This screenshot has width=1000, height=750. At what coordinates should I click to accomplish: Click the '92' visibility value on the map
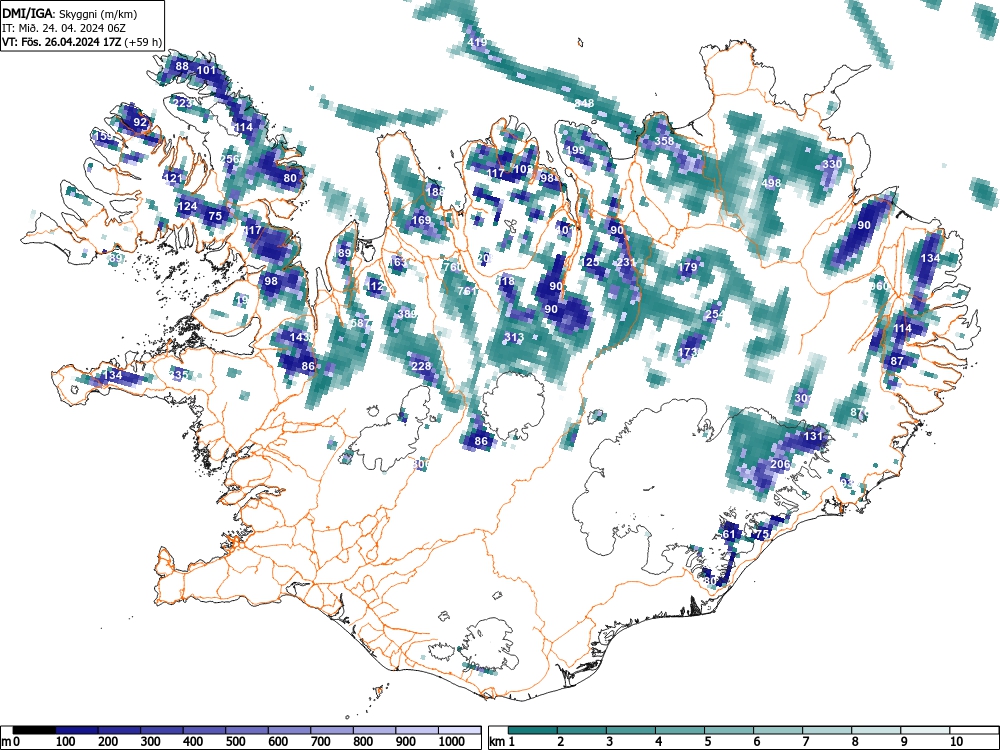(140, 122)
